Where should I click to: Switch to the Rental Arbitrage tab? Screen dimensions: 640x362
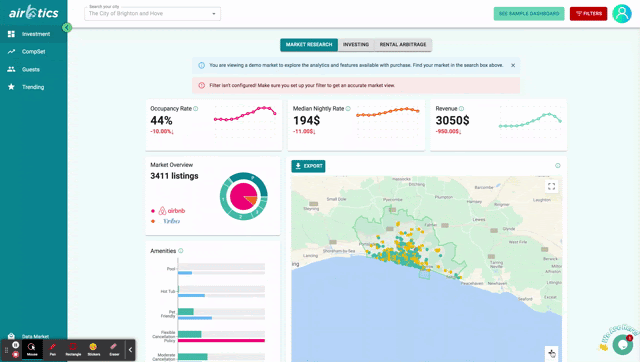pos(403,44)
